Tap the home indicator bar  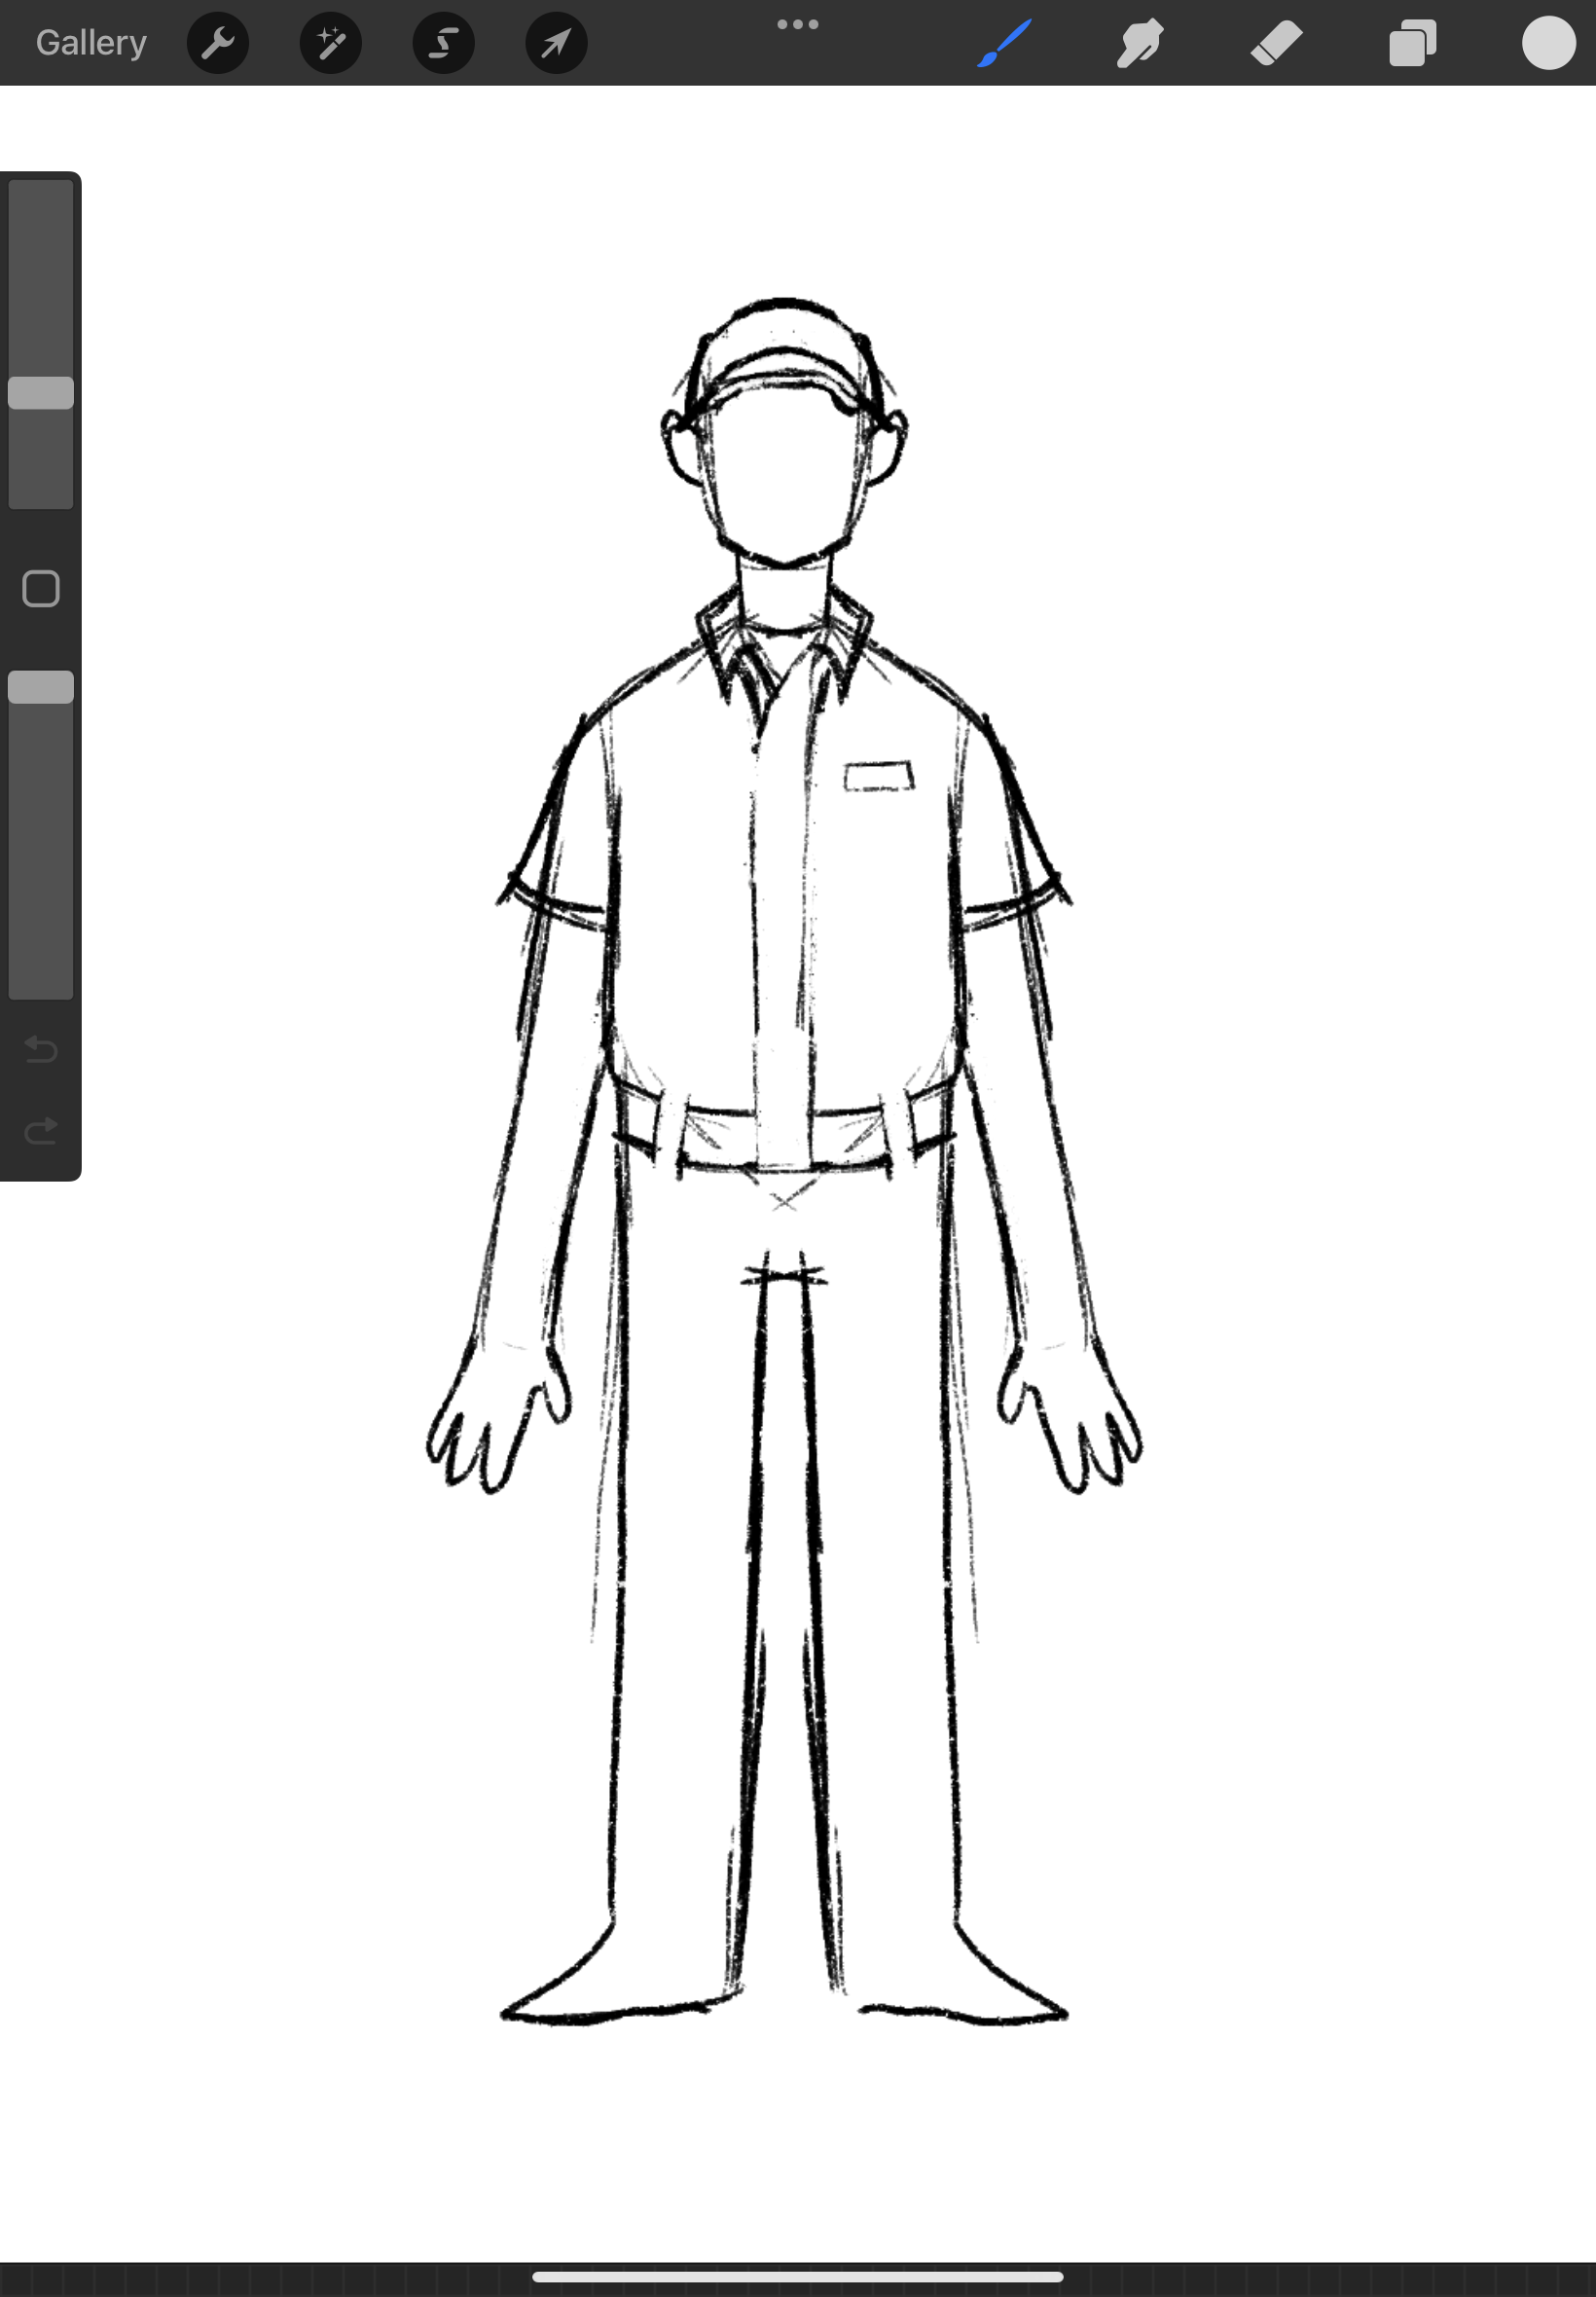click(x=797, y=2277)
